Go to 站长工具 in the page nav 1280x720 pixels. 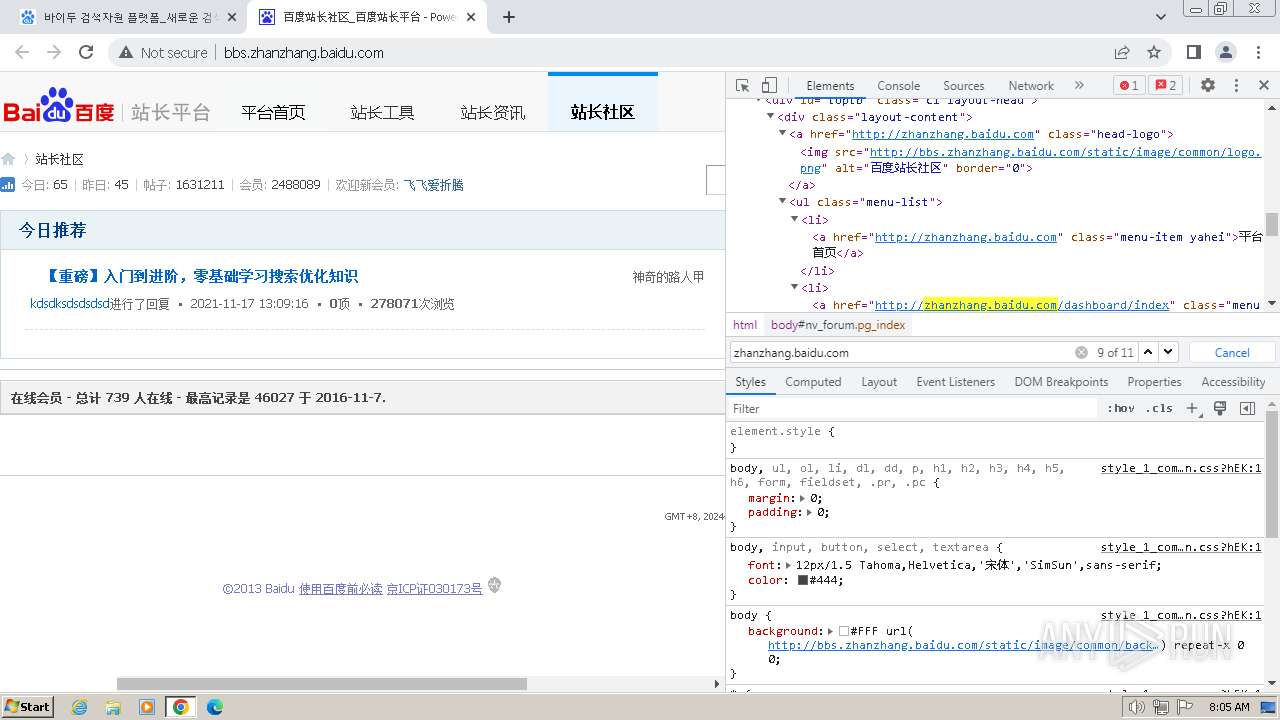coord(382,112)
